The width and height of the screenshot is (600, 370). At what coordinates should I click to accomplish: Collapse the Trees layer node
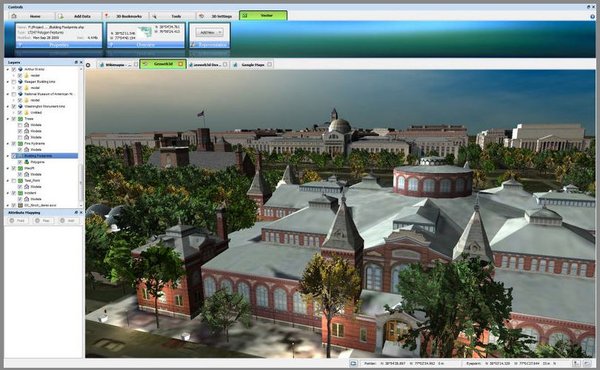[8, 119]
